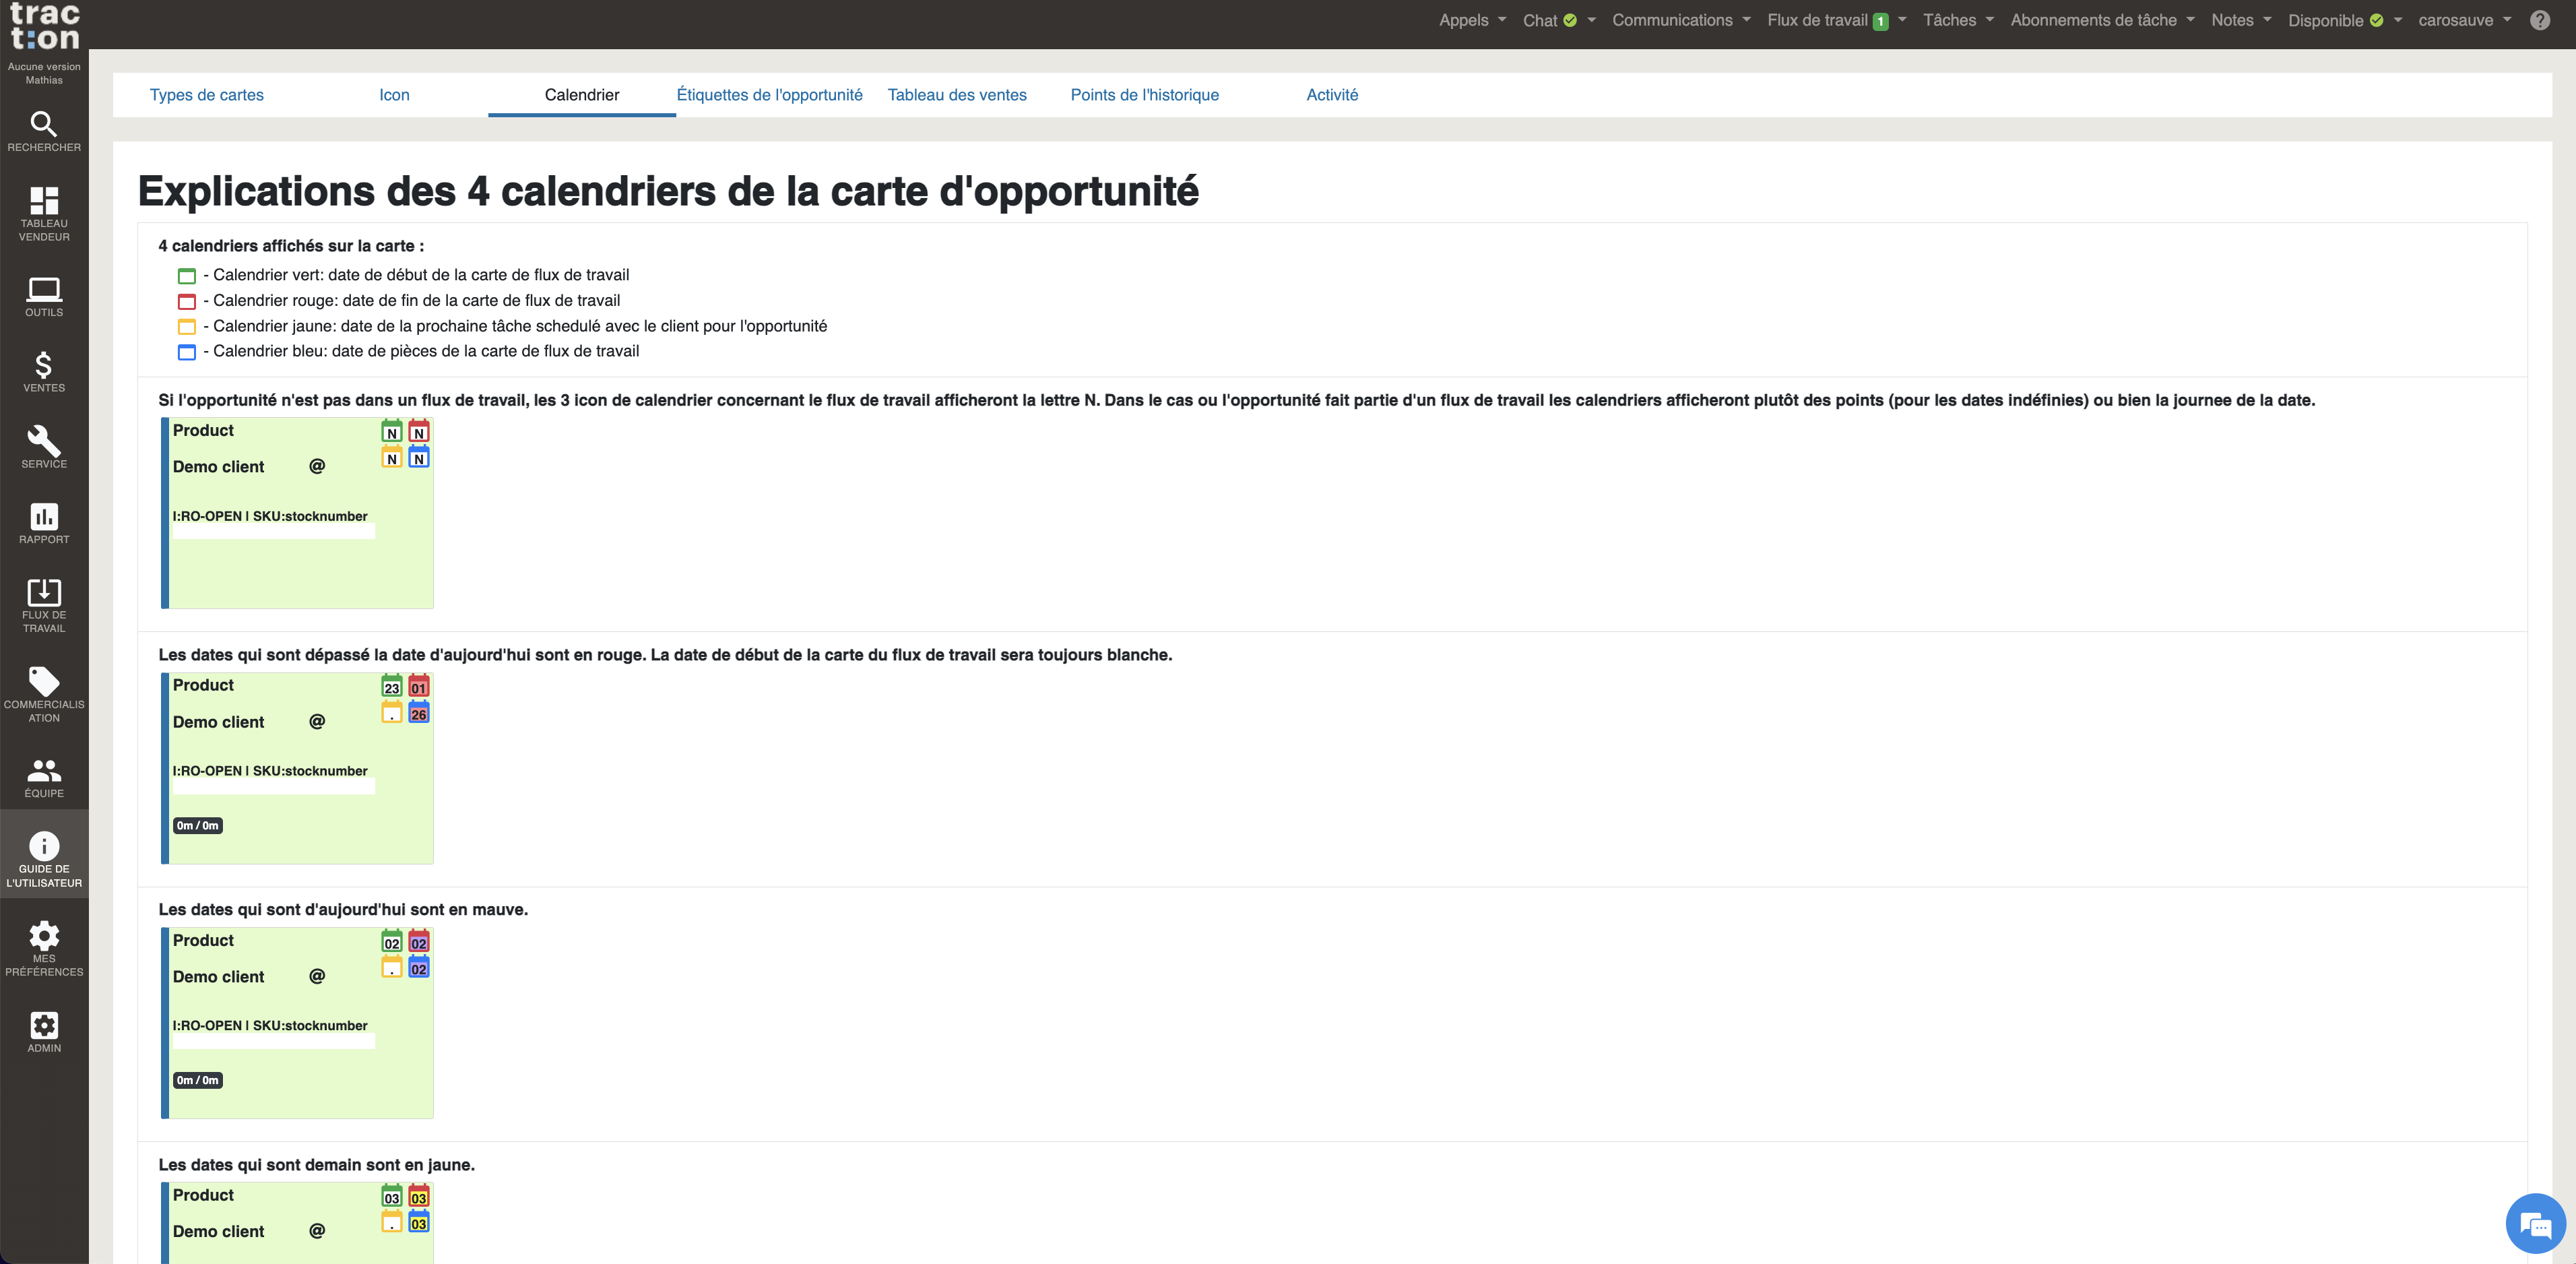Viewport: 2576px width, 1264px height.
Task: Expand Abonnements de tâche dropdown
Action: pyautogui.click(x=2102, y=20)
